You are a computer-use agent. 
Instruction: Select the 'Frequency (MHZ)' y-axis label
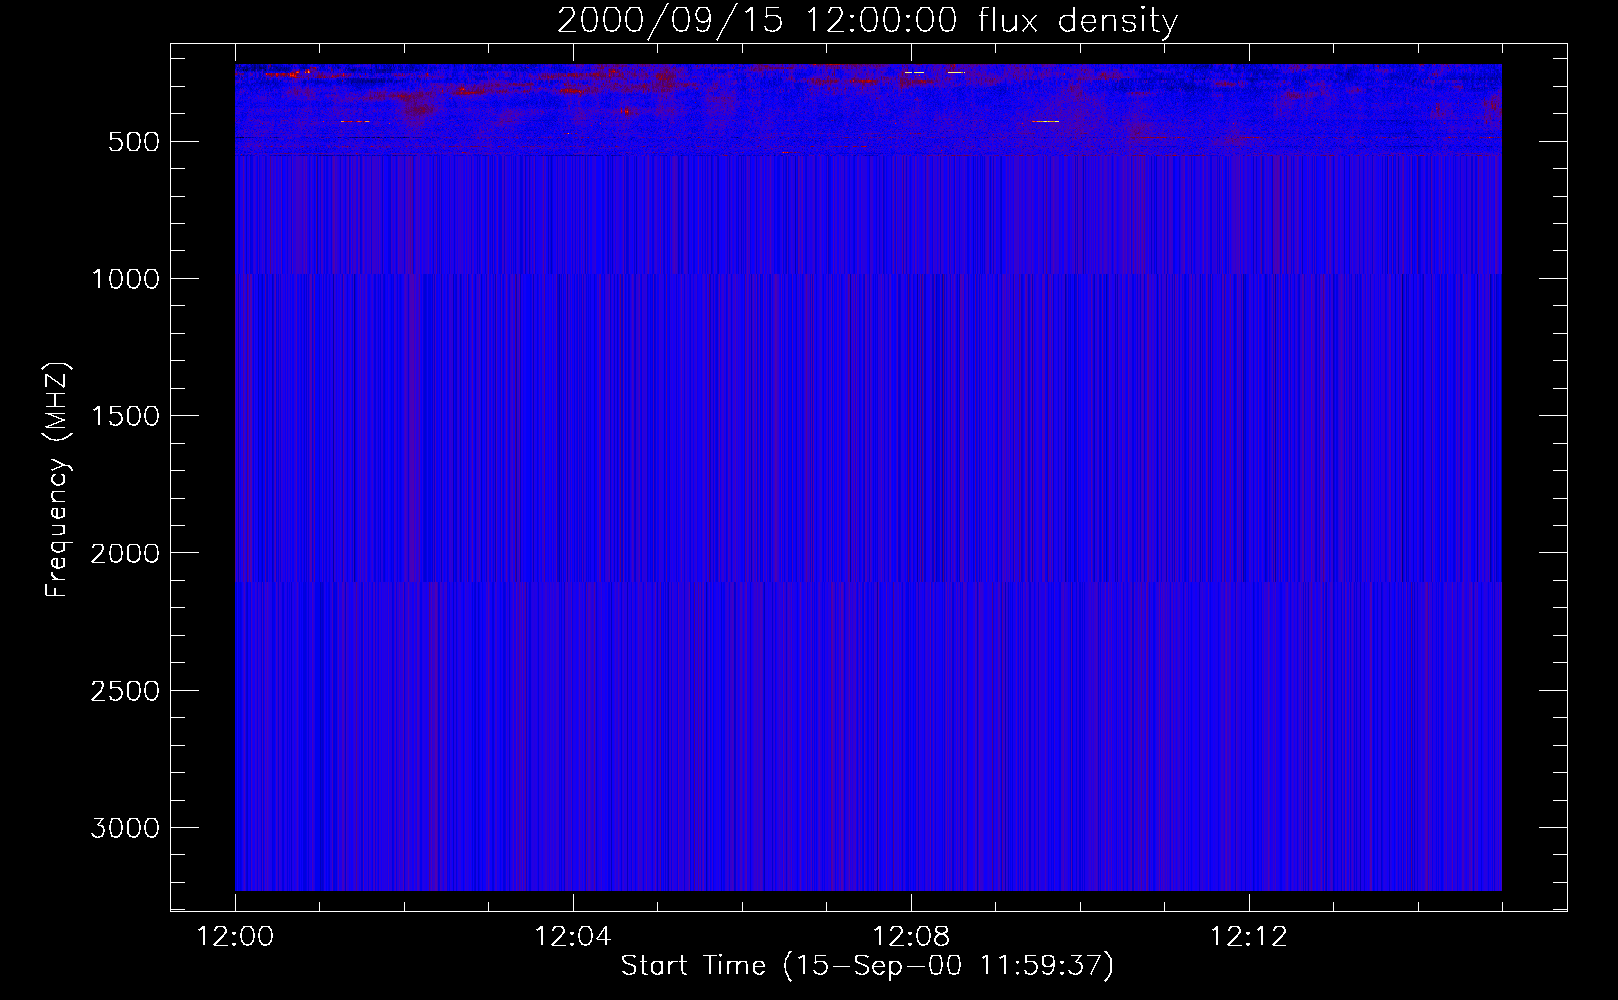click(x=57, y=480)
